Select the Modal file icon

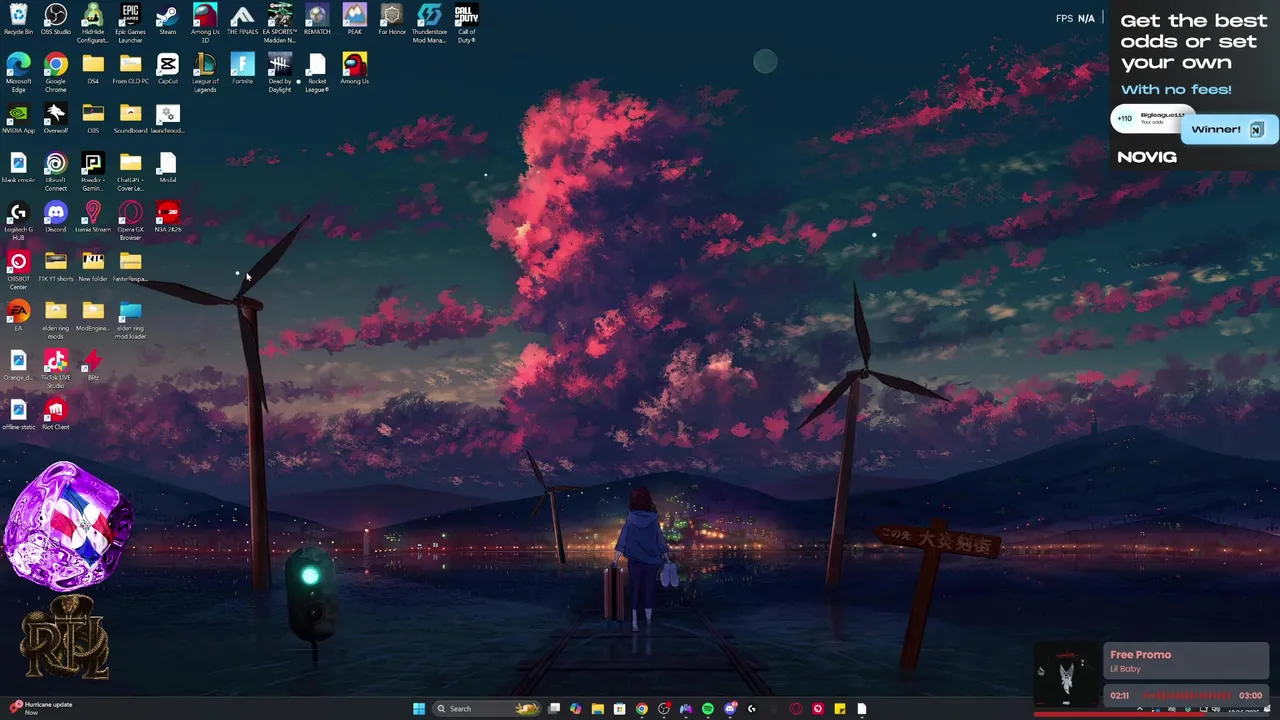click(168, 168)
